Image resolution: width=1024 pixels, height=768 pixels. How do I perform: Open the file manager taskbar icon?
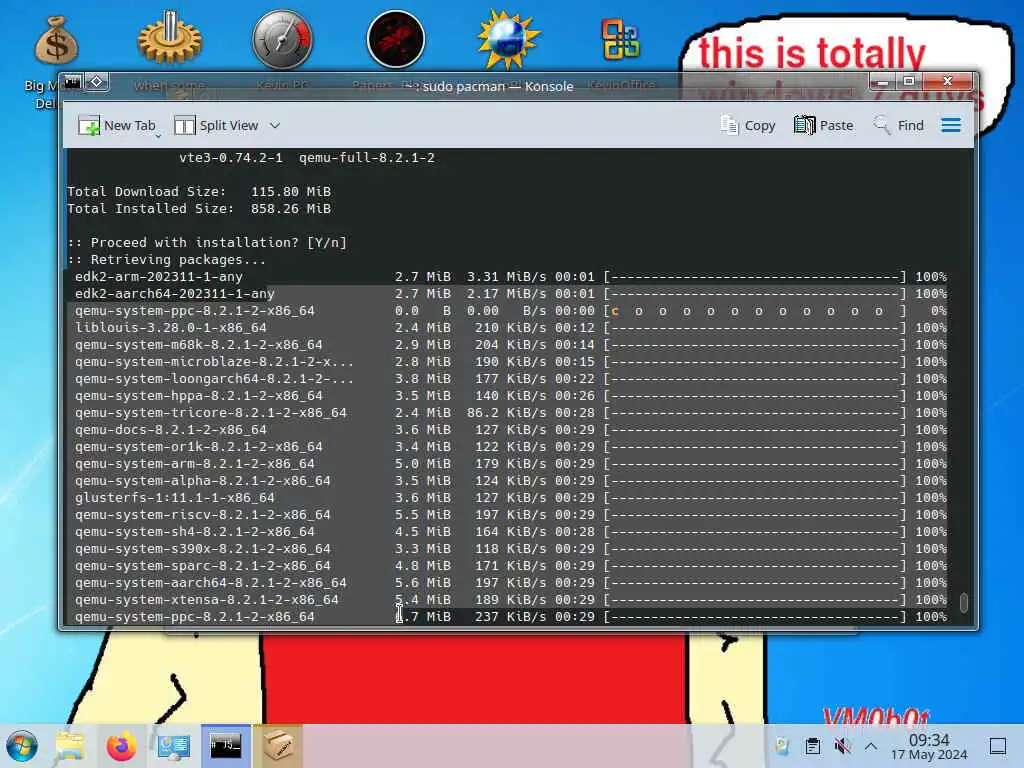(x=70, y=746)
